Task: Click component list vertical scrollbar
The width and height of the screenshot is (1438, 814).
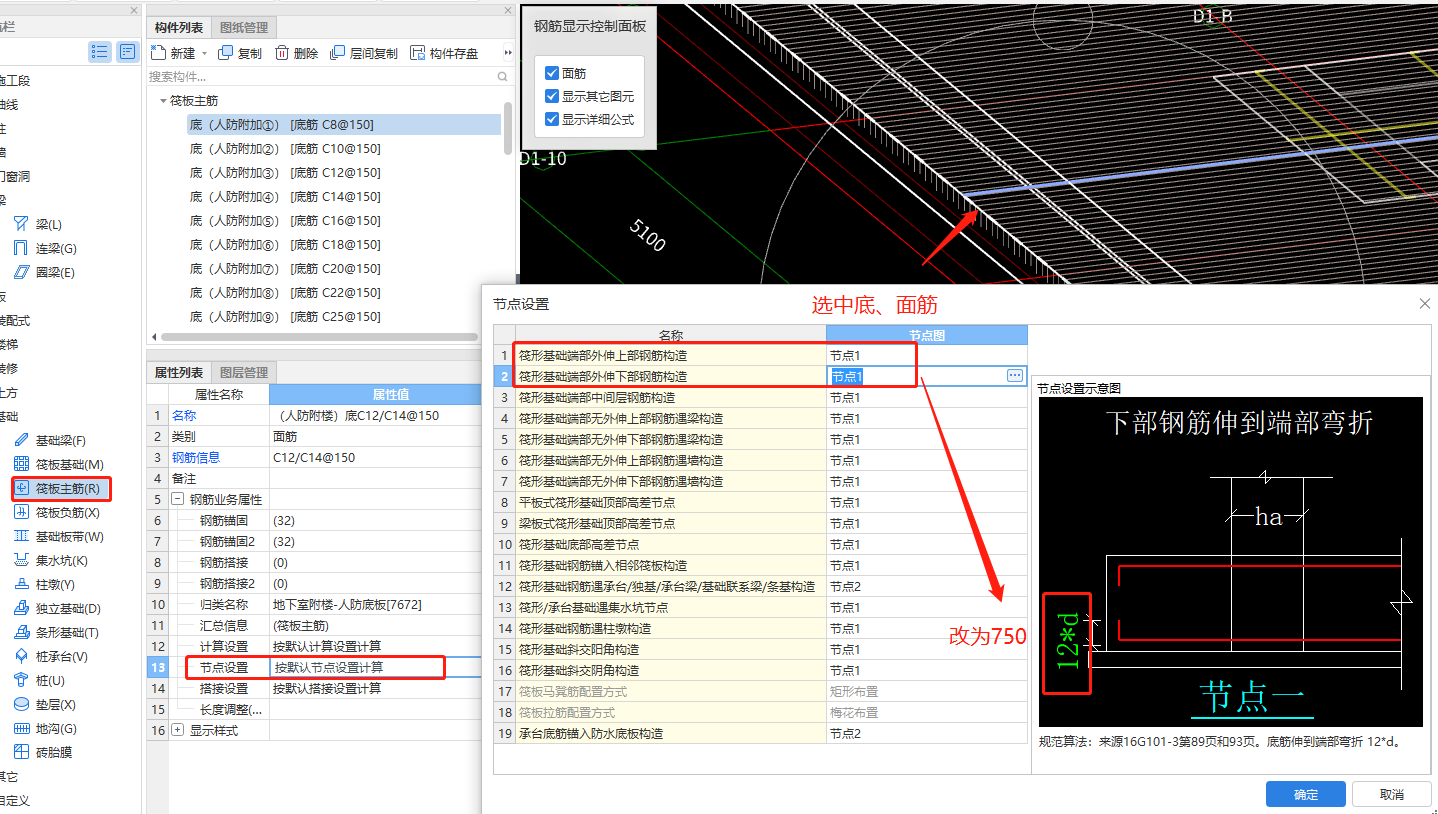Action: tap(509, 127)
